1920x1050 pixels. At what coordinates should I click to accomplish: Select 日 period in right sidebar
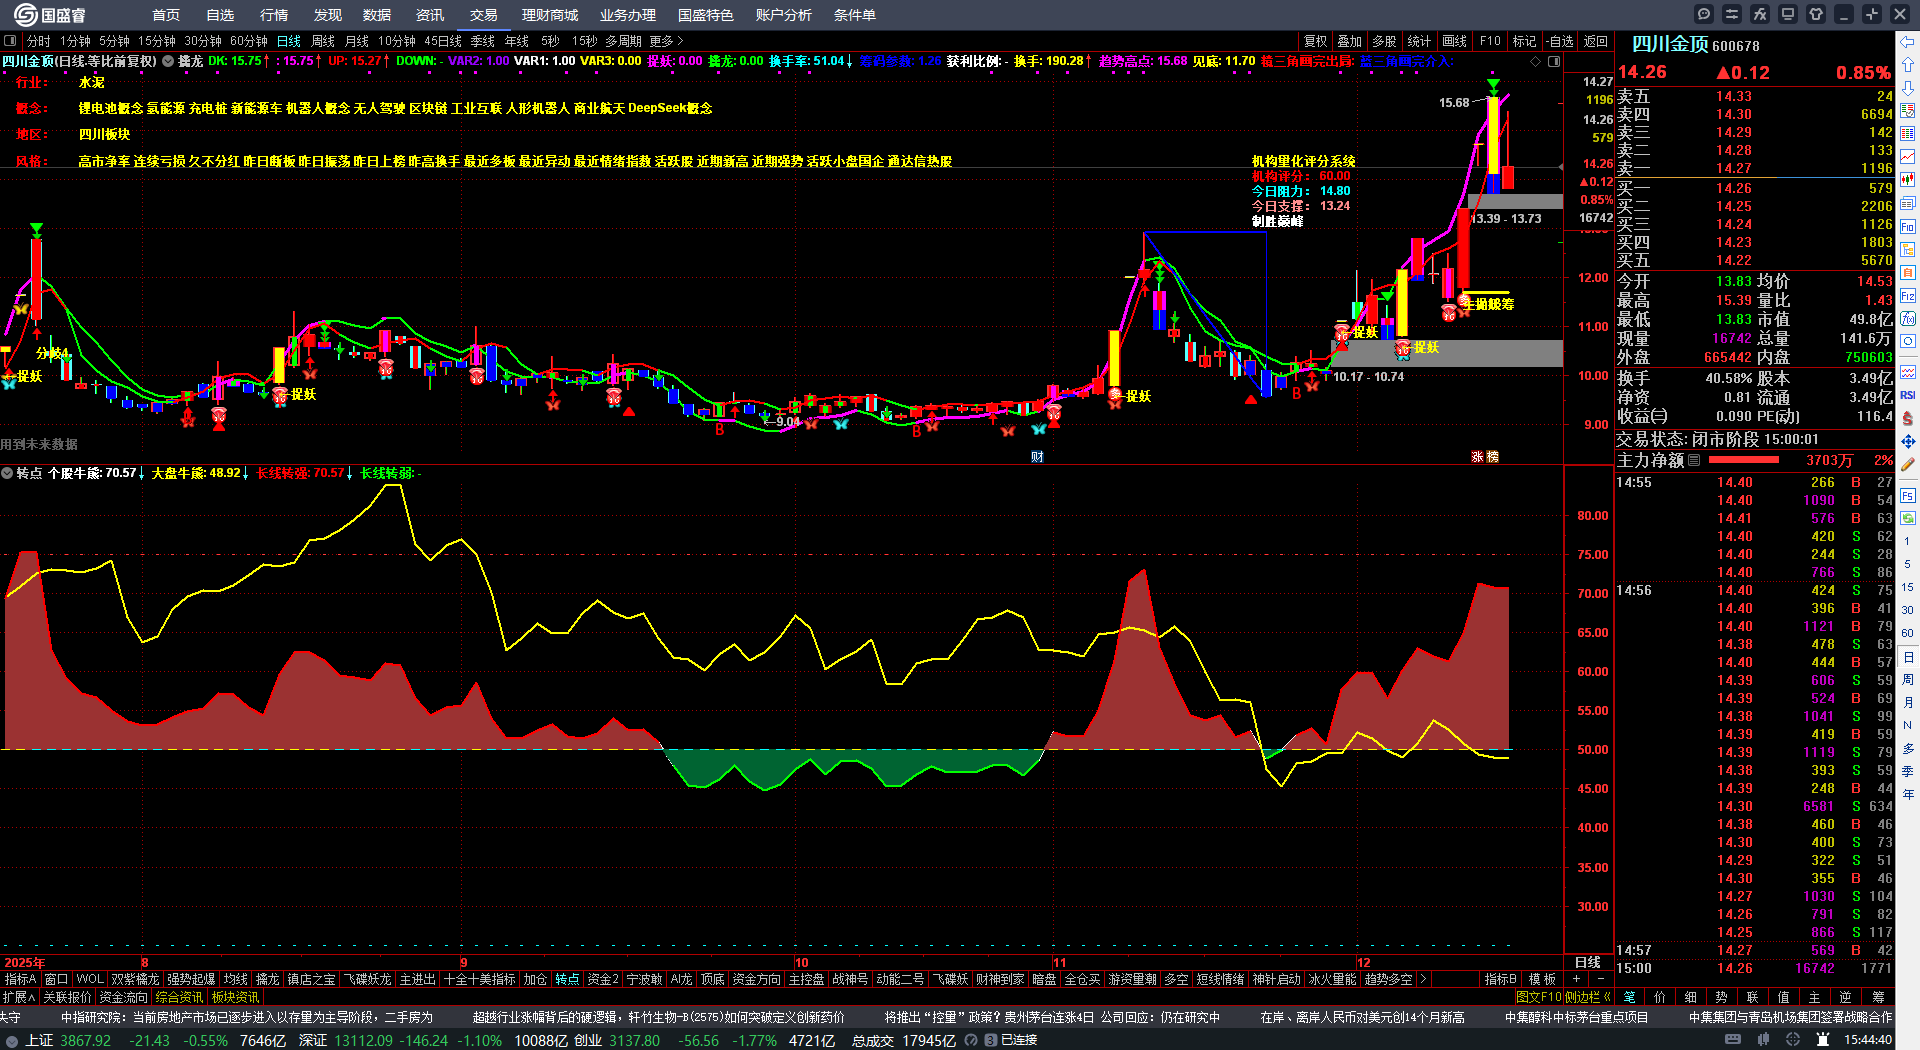click(1908, 657)
